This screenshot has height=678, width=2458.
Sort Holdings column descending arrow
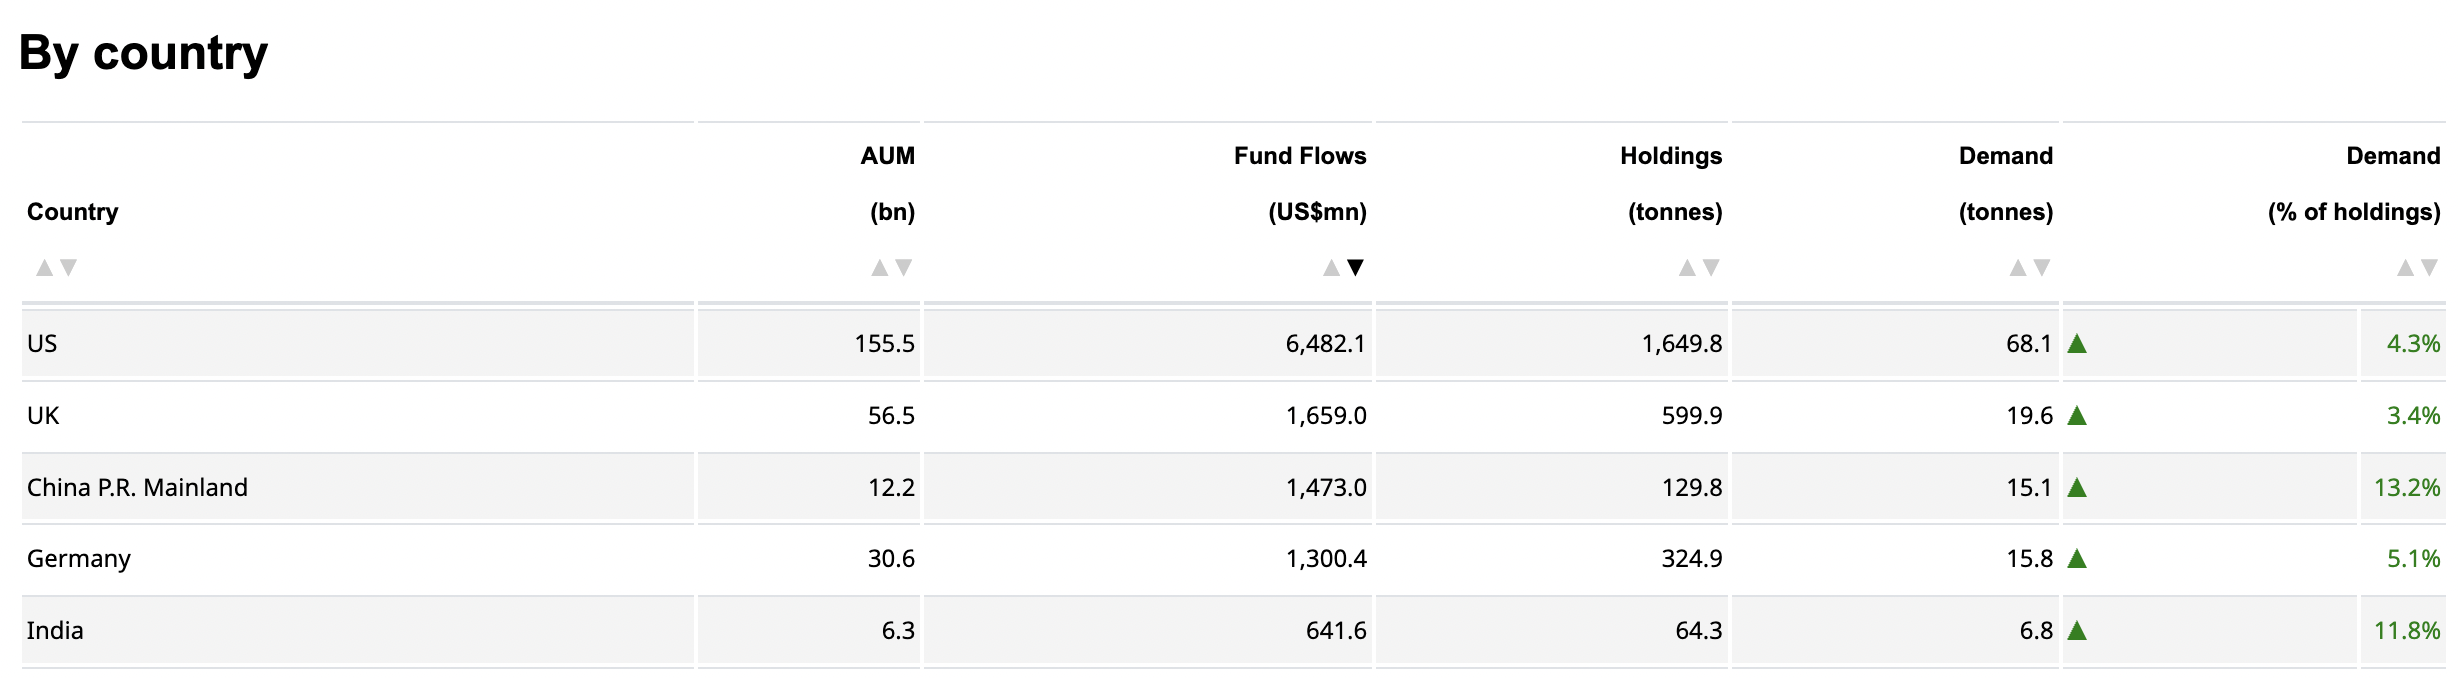[1711, 268]
